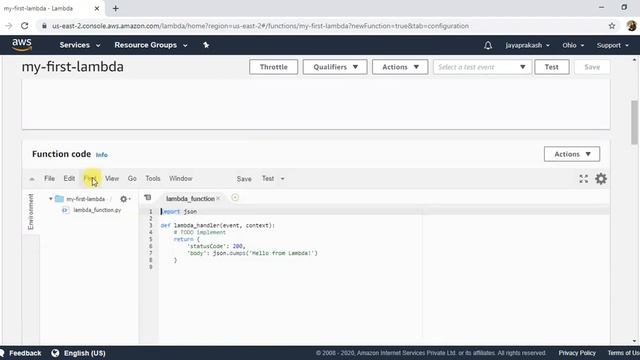Toggle fullscreen for the code editor

click(x=584, y=179)
